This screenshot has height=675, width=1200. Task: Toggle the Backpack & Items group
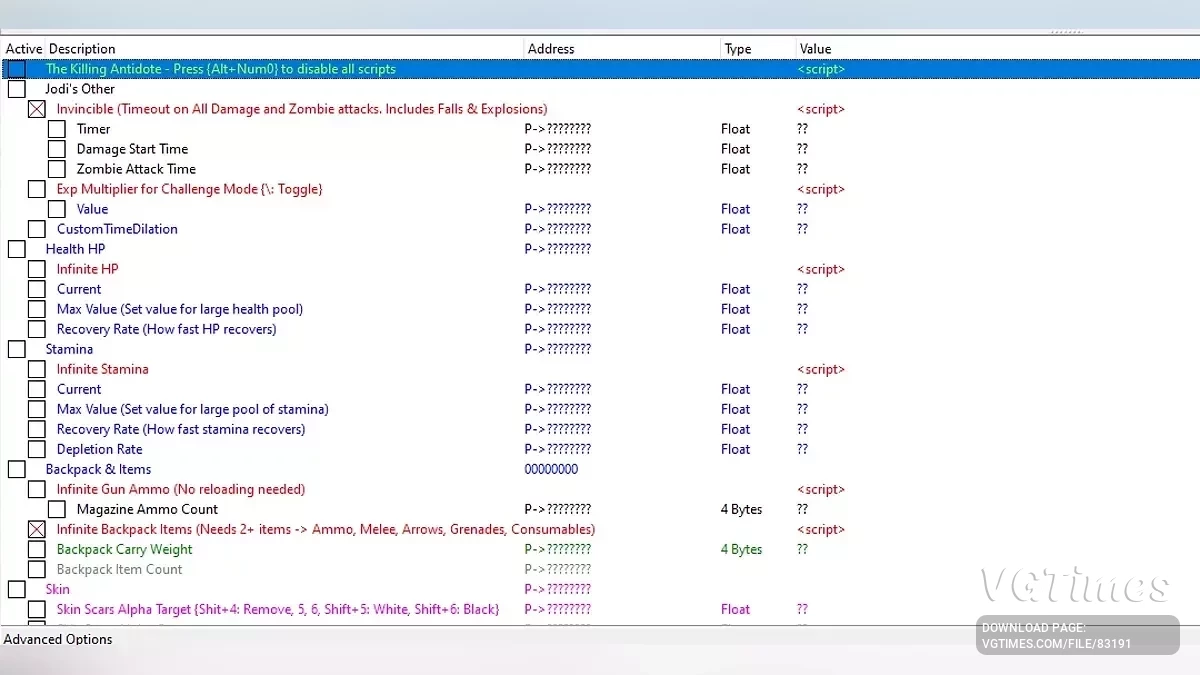pos(16,469)
